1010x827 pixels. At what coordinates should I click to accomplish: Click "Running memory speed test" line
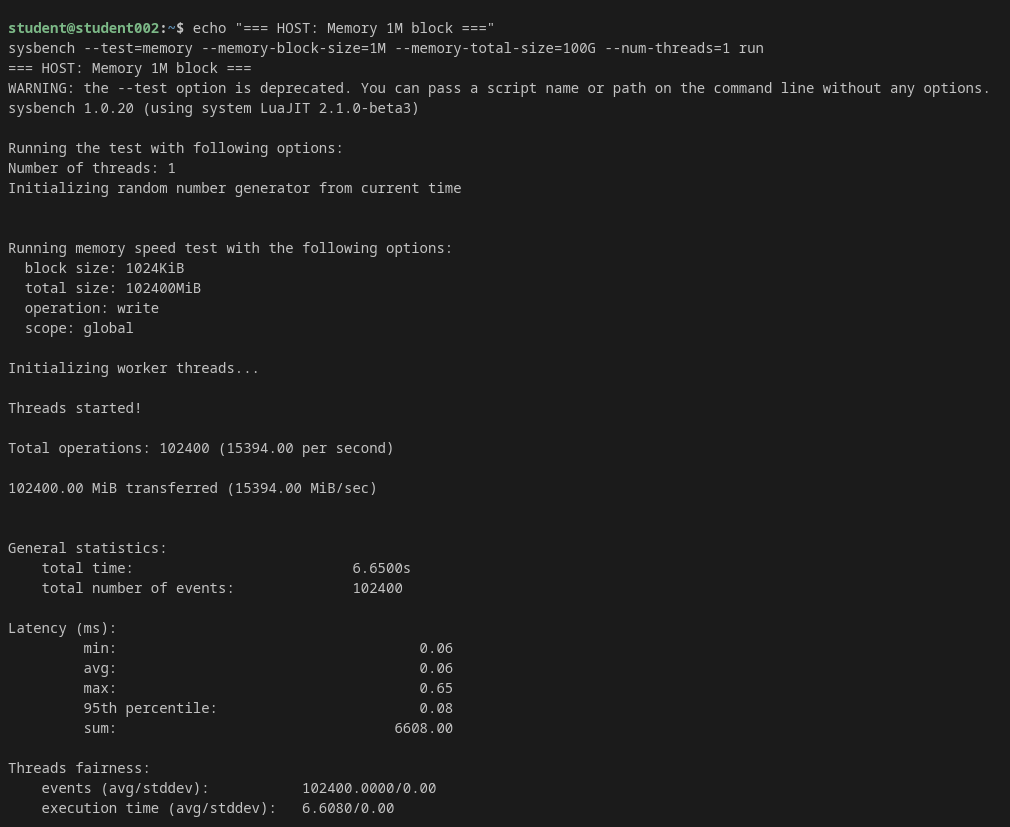tap(230, 248)
